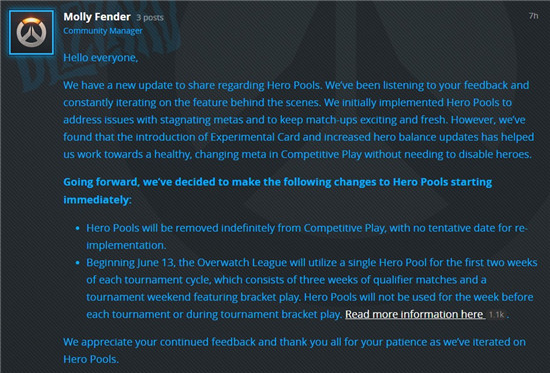Screen dimensions: 550x373
Task: Click the bold word "immediately:"
Action: pos(97,200)
